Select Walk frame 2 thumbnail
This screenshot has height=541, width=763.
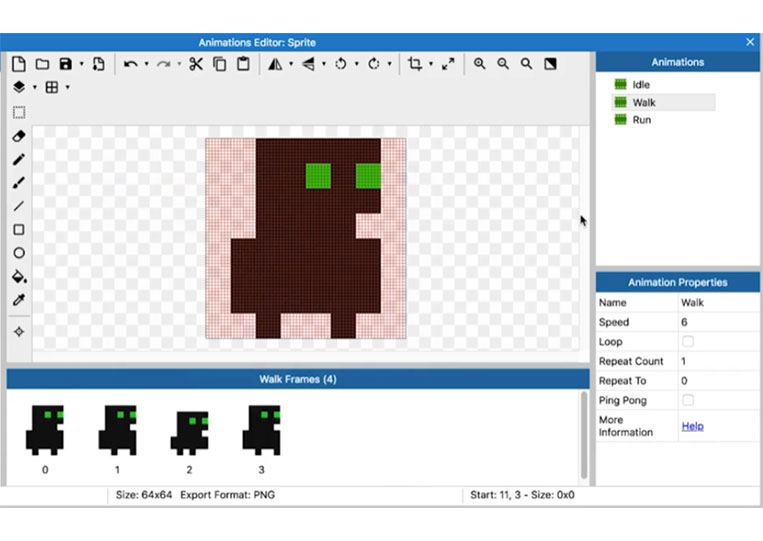click(x=189, y=433)
